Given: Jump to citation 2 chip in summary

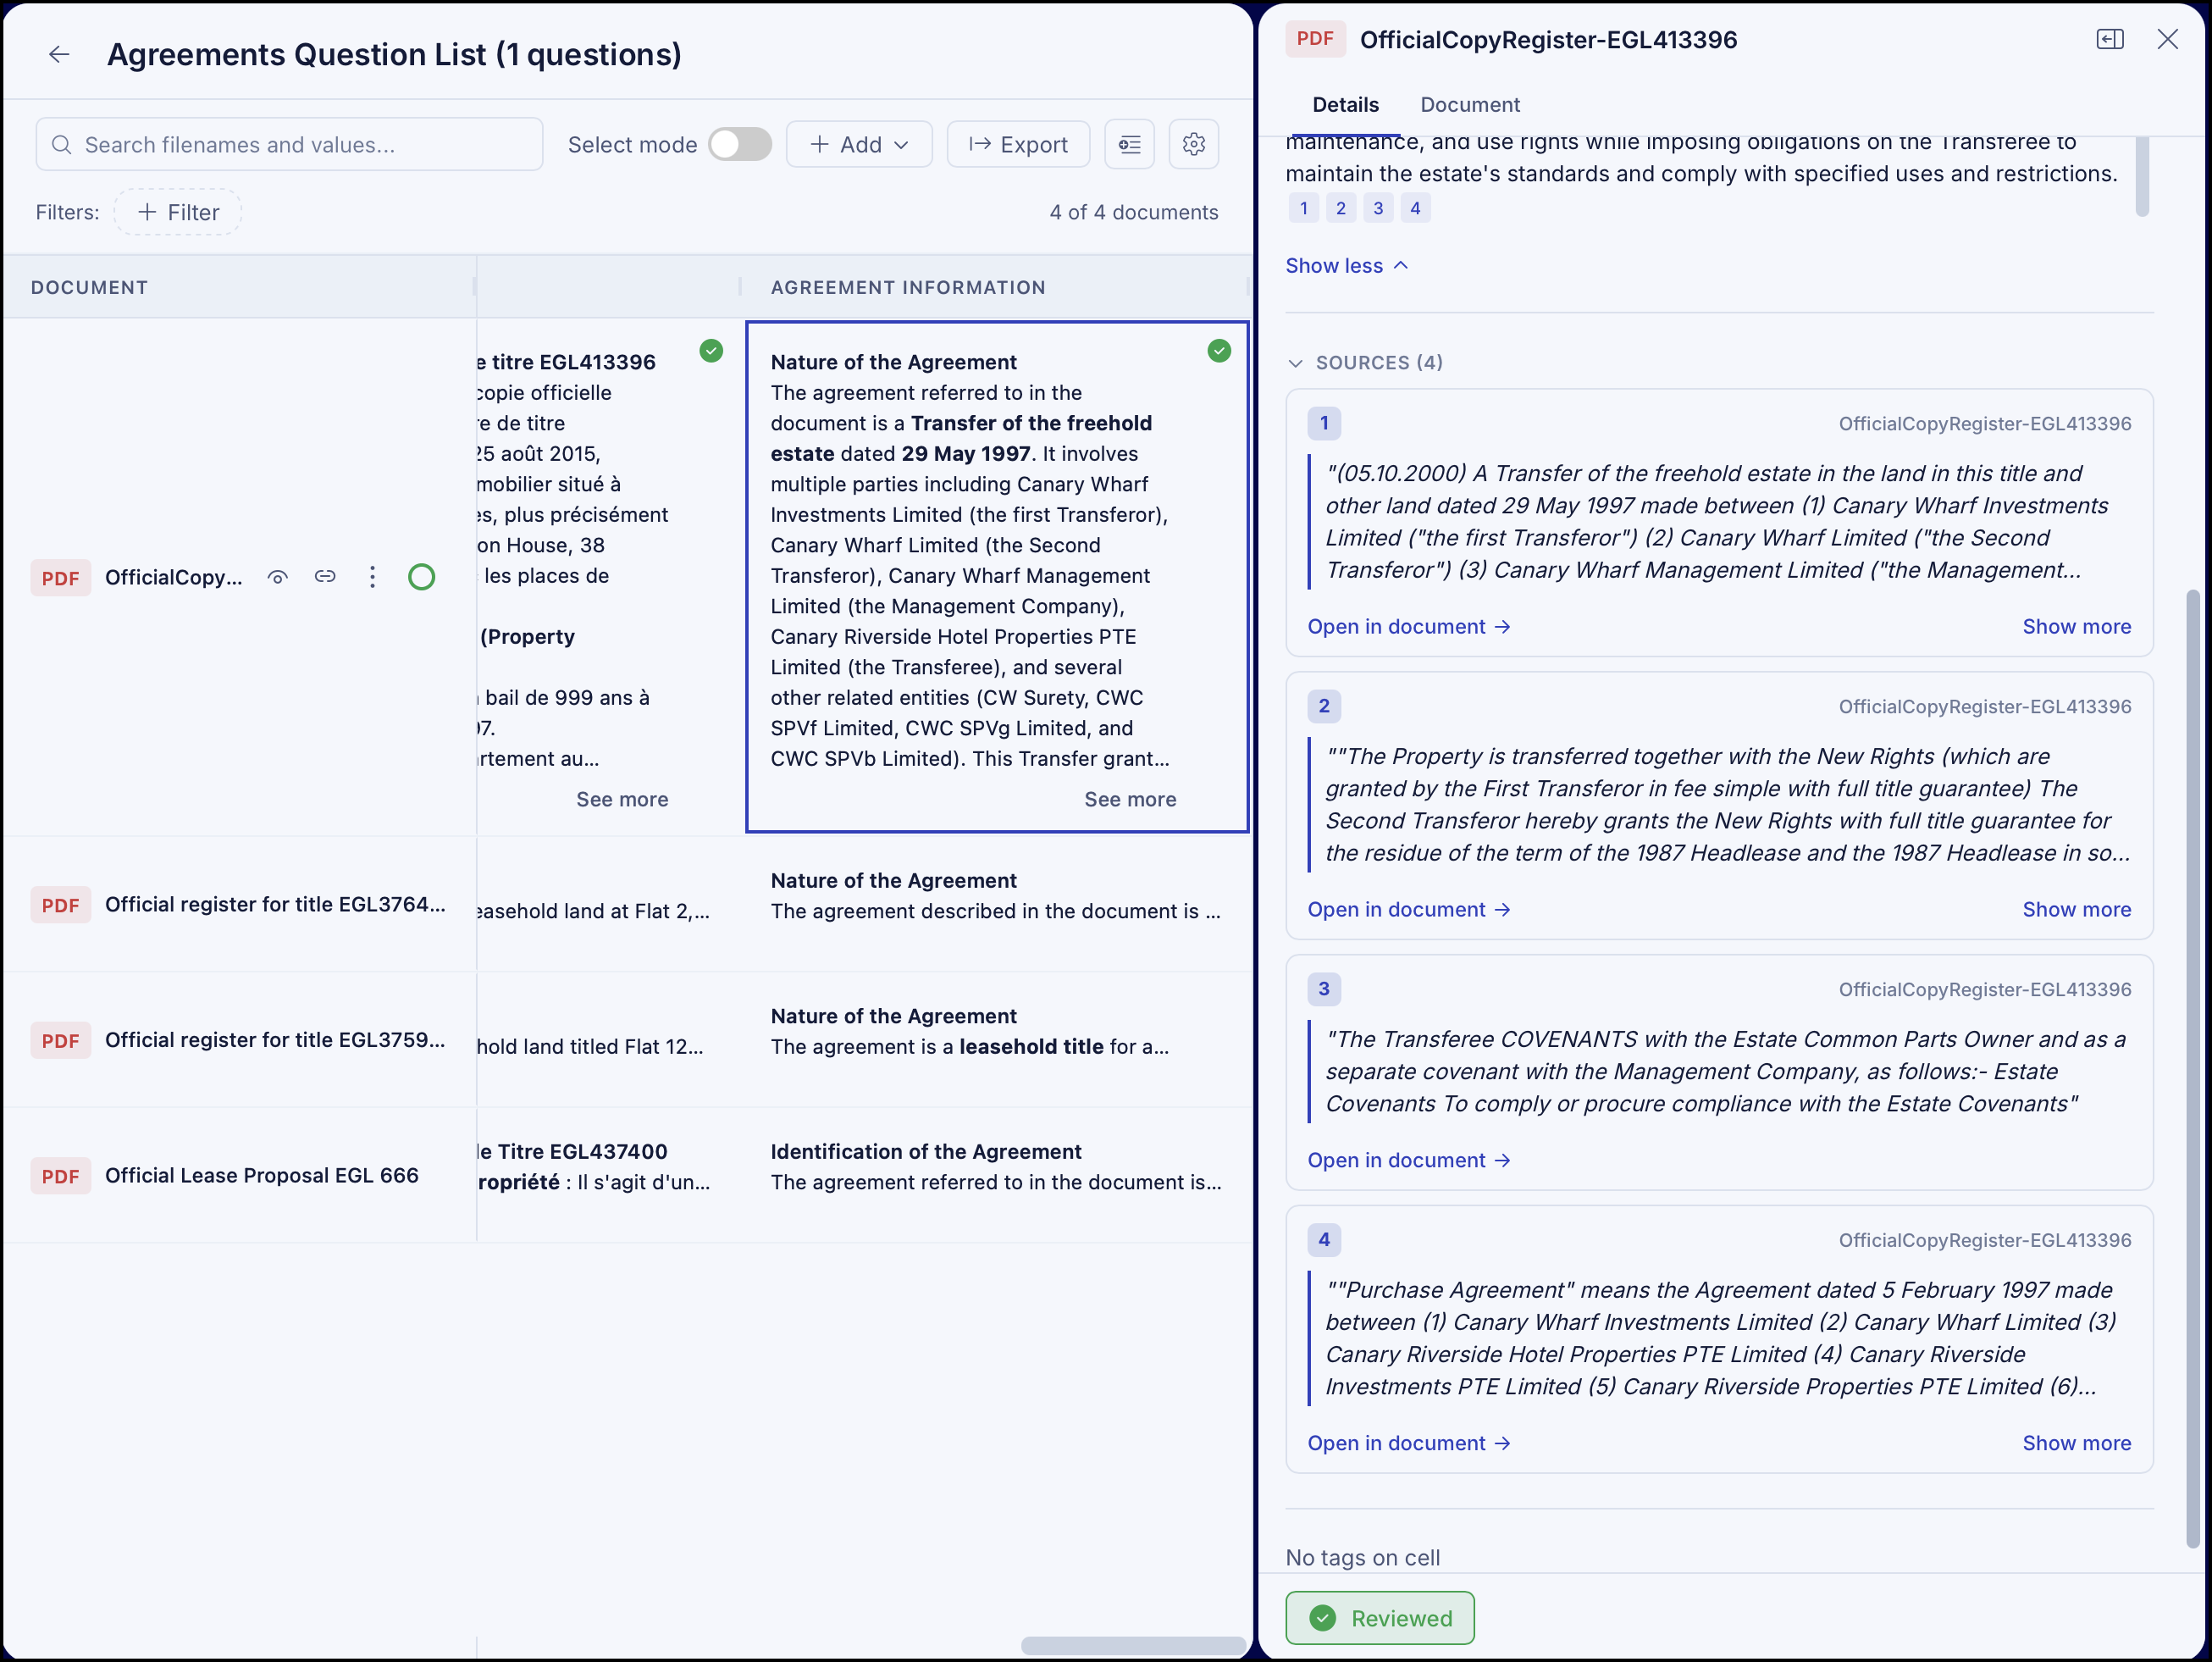Looking at the screenshot, I should (x=1341, y=208).
